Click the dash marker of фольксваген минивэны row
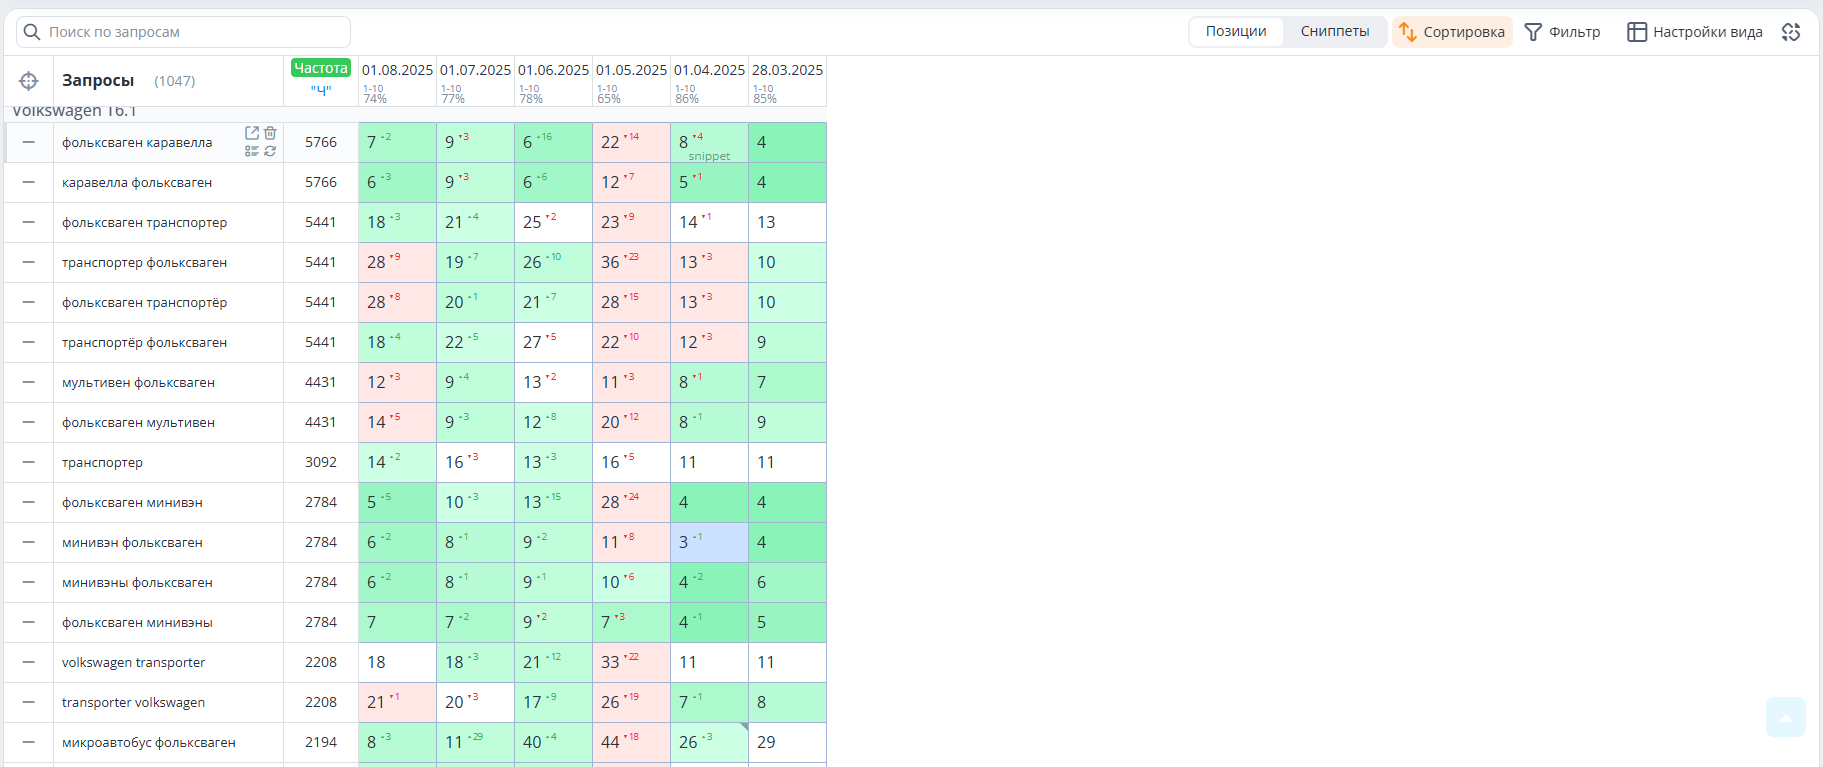The image size is (1823, 767). coord(29,622)
